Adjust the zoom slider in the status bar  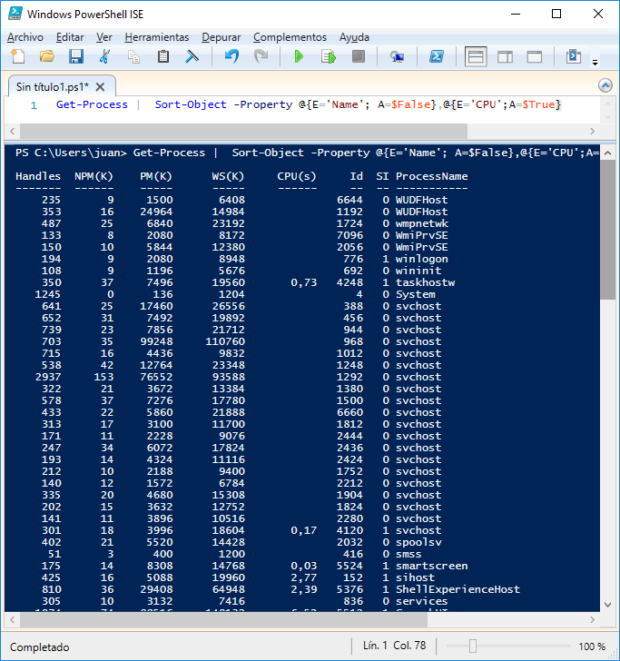472,647
